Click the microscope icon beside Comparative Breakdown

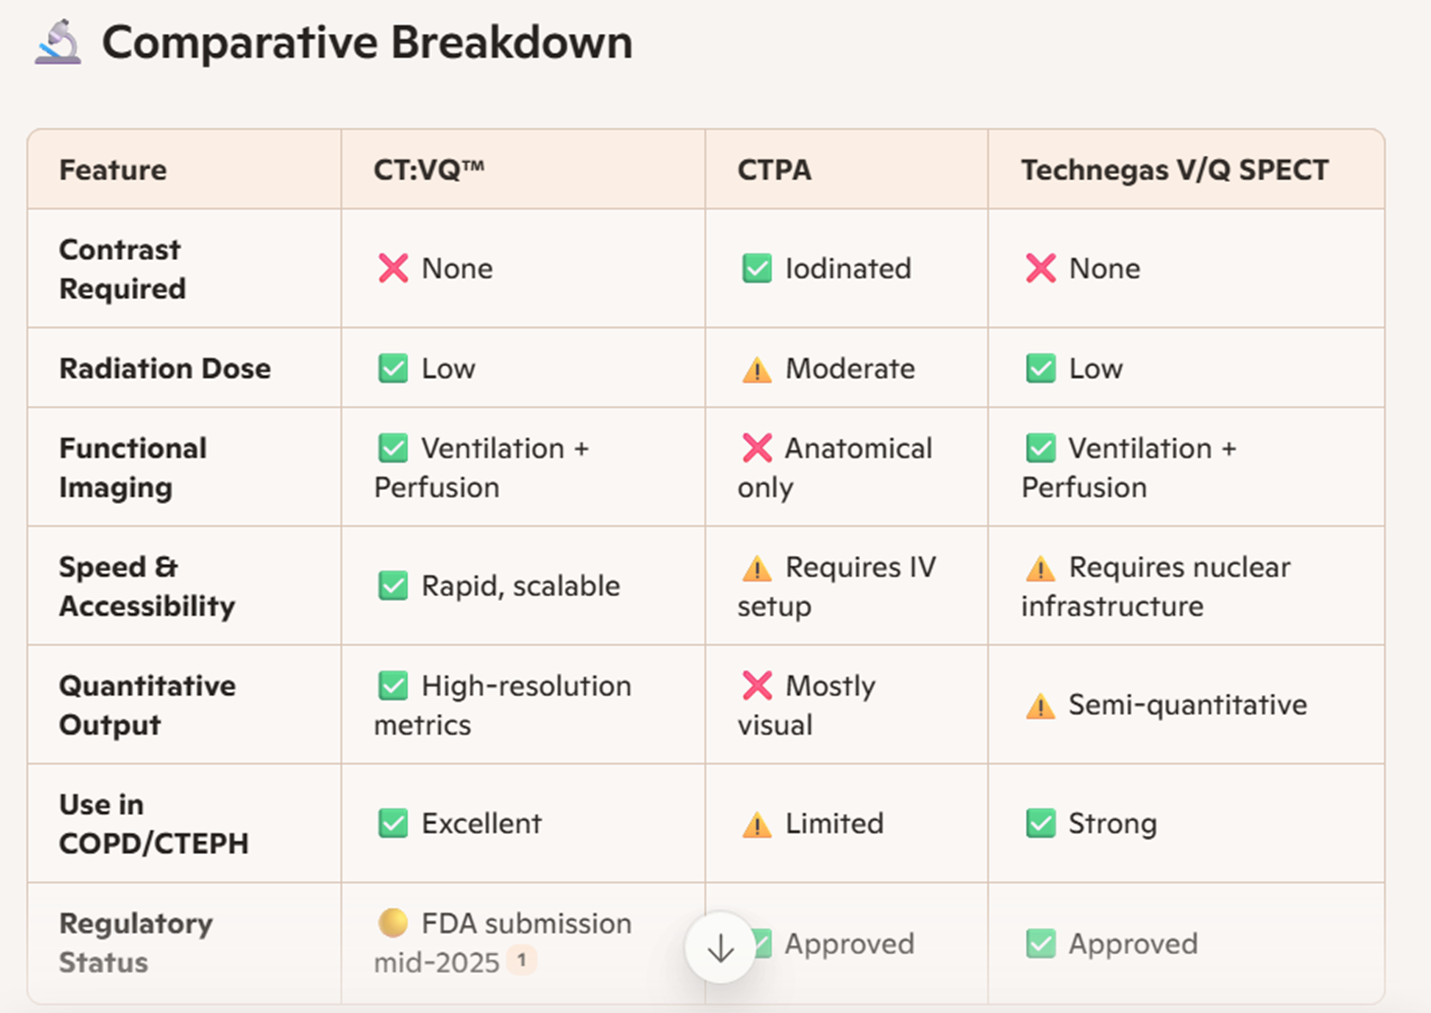tap(58, 43)
